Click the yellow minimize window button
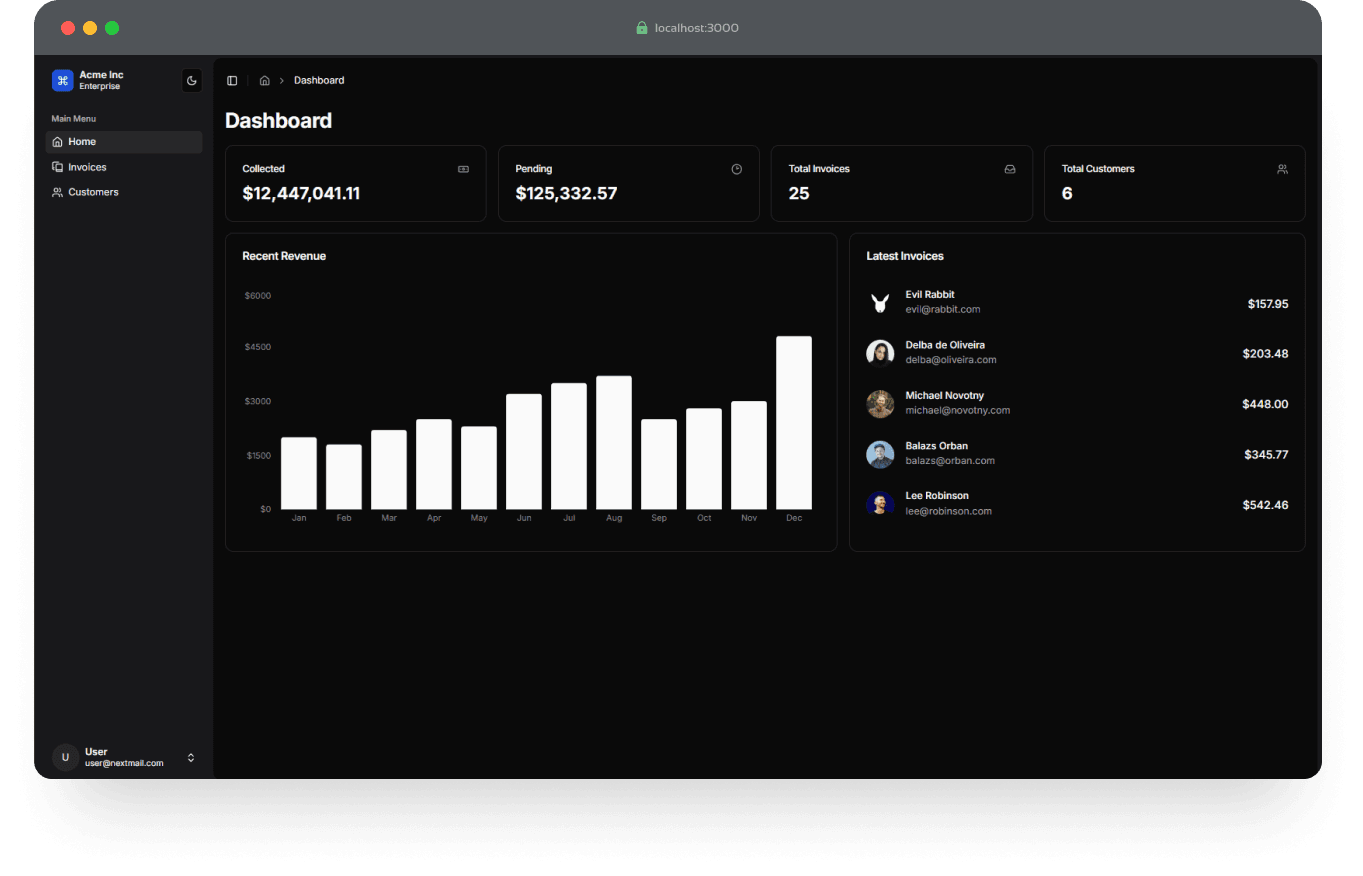This screenshot has width=1363, height=876. [90, 28]
